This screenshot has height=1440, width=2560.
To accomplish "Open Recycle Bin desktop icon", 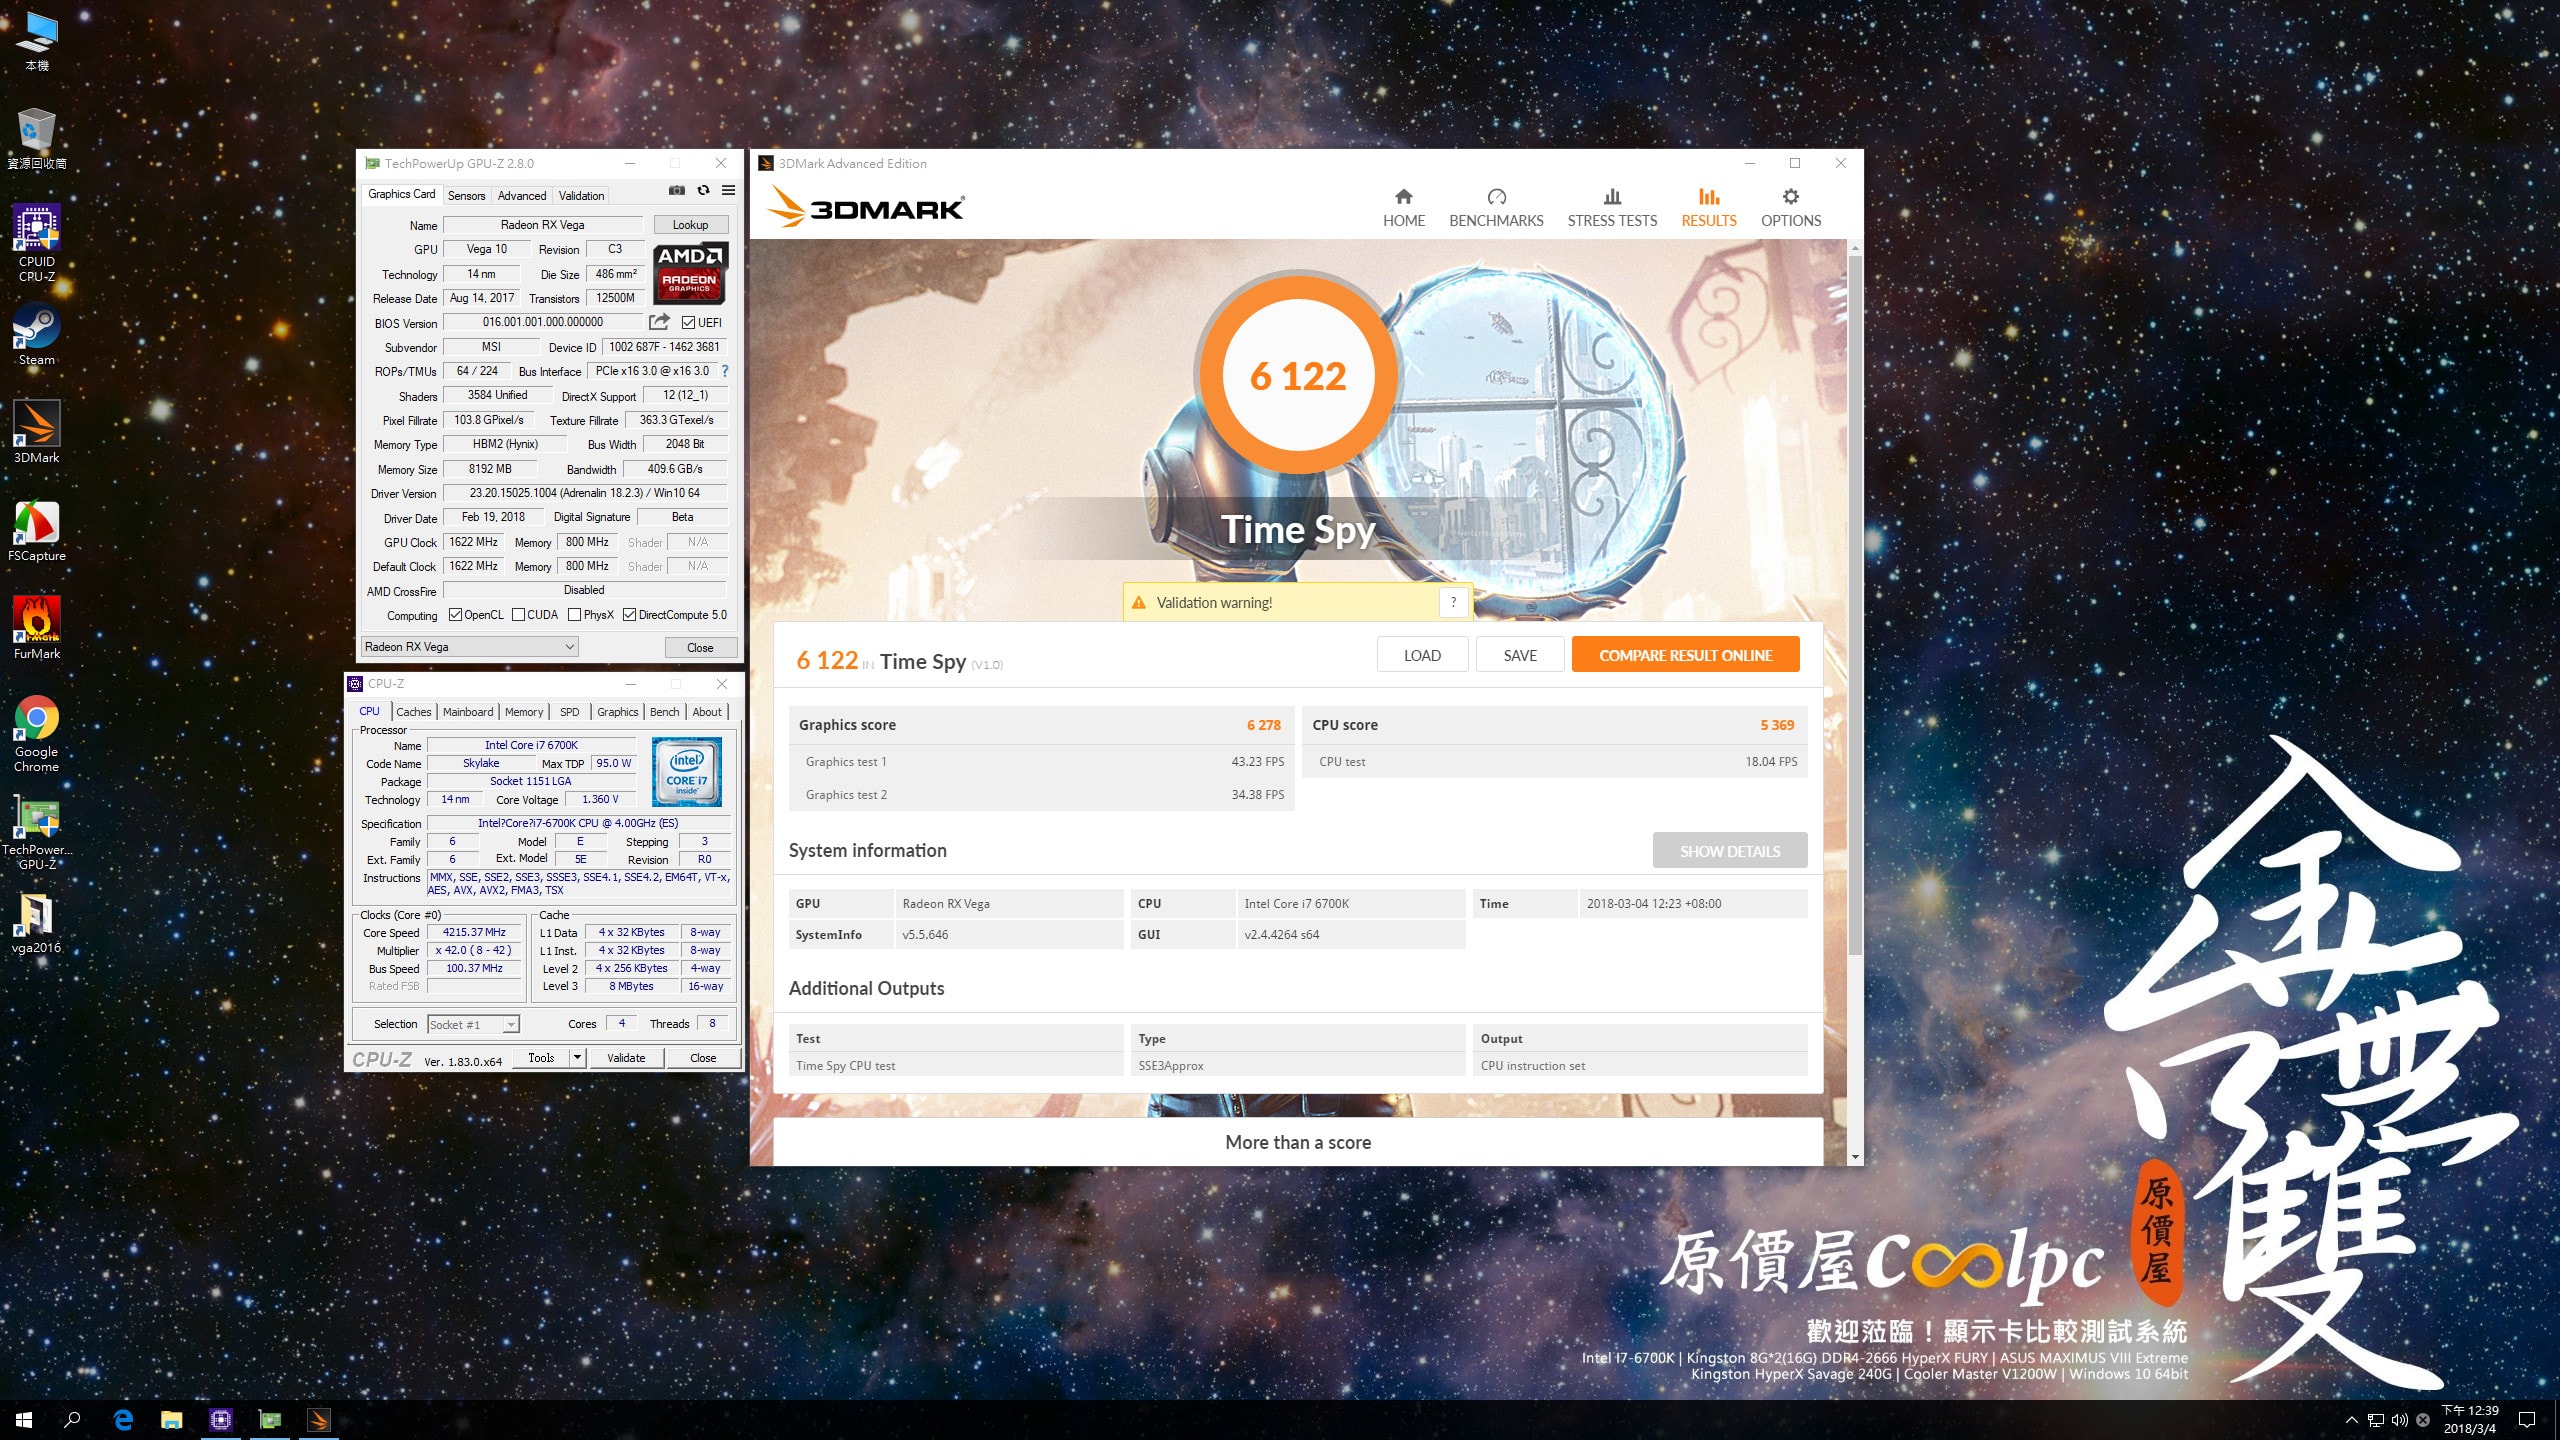I will coord(37,139).
